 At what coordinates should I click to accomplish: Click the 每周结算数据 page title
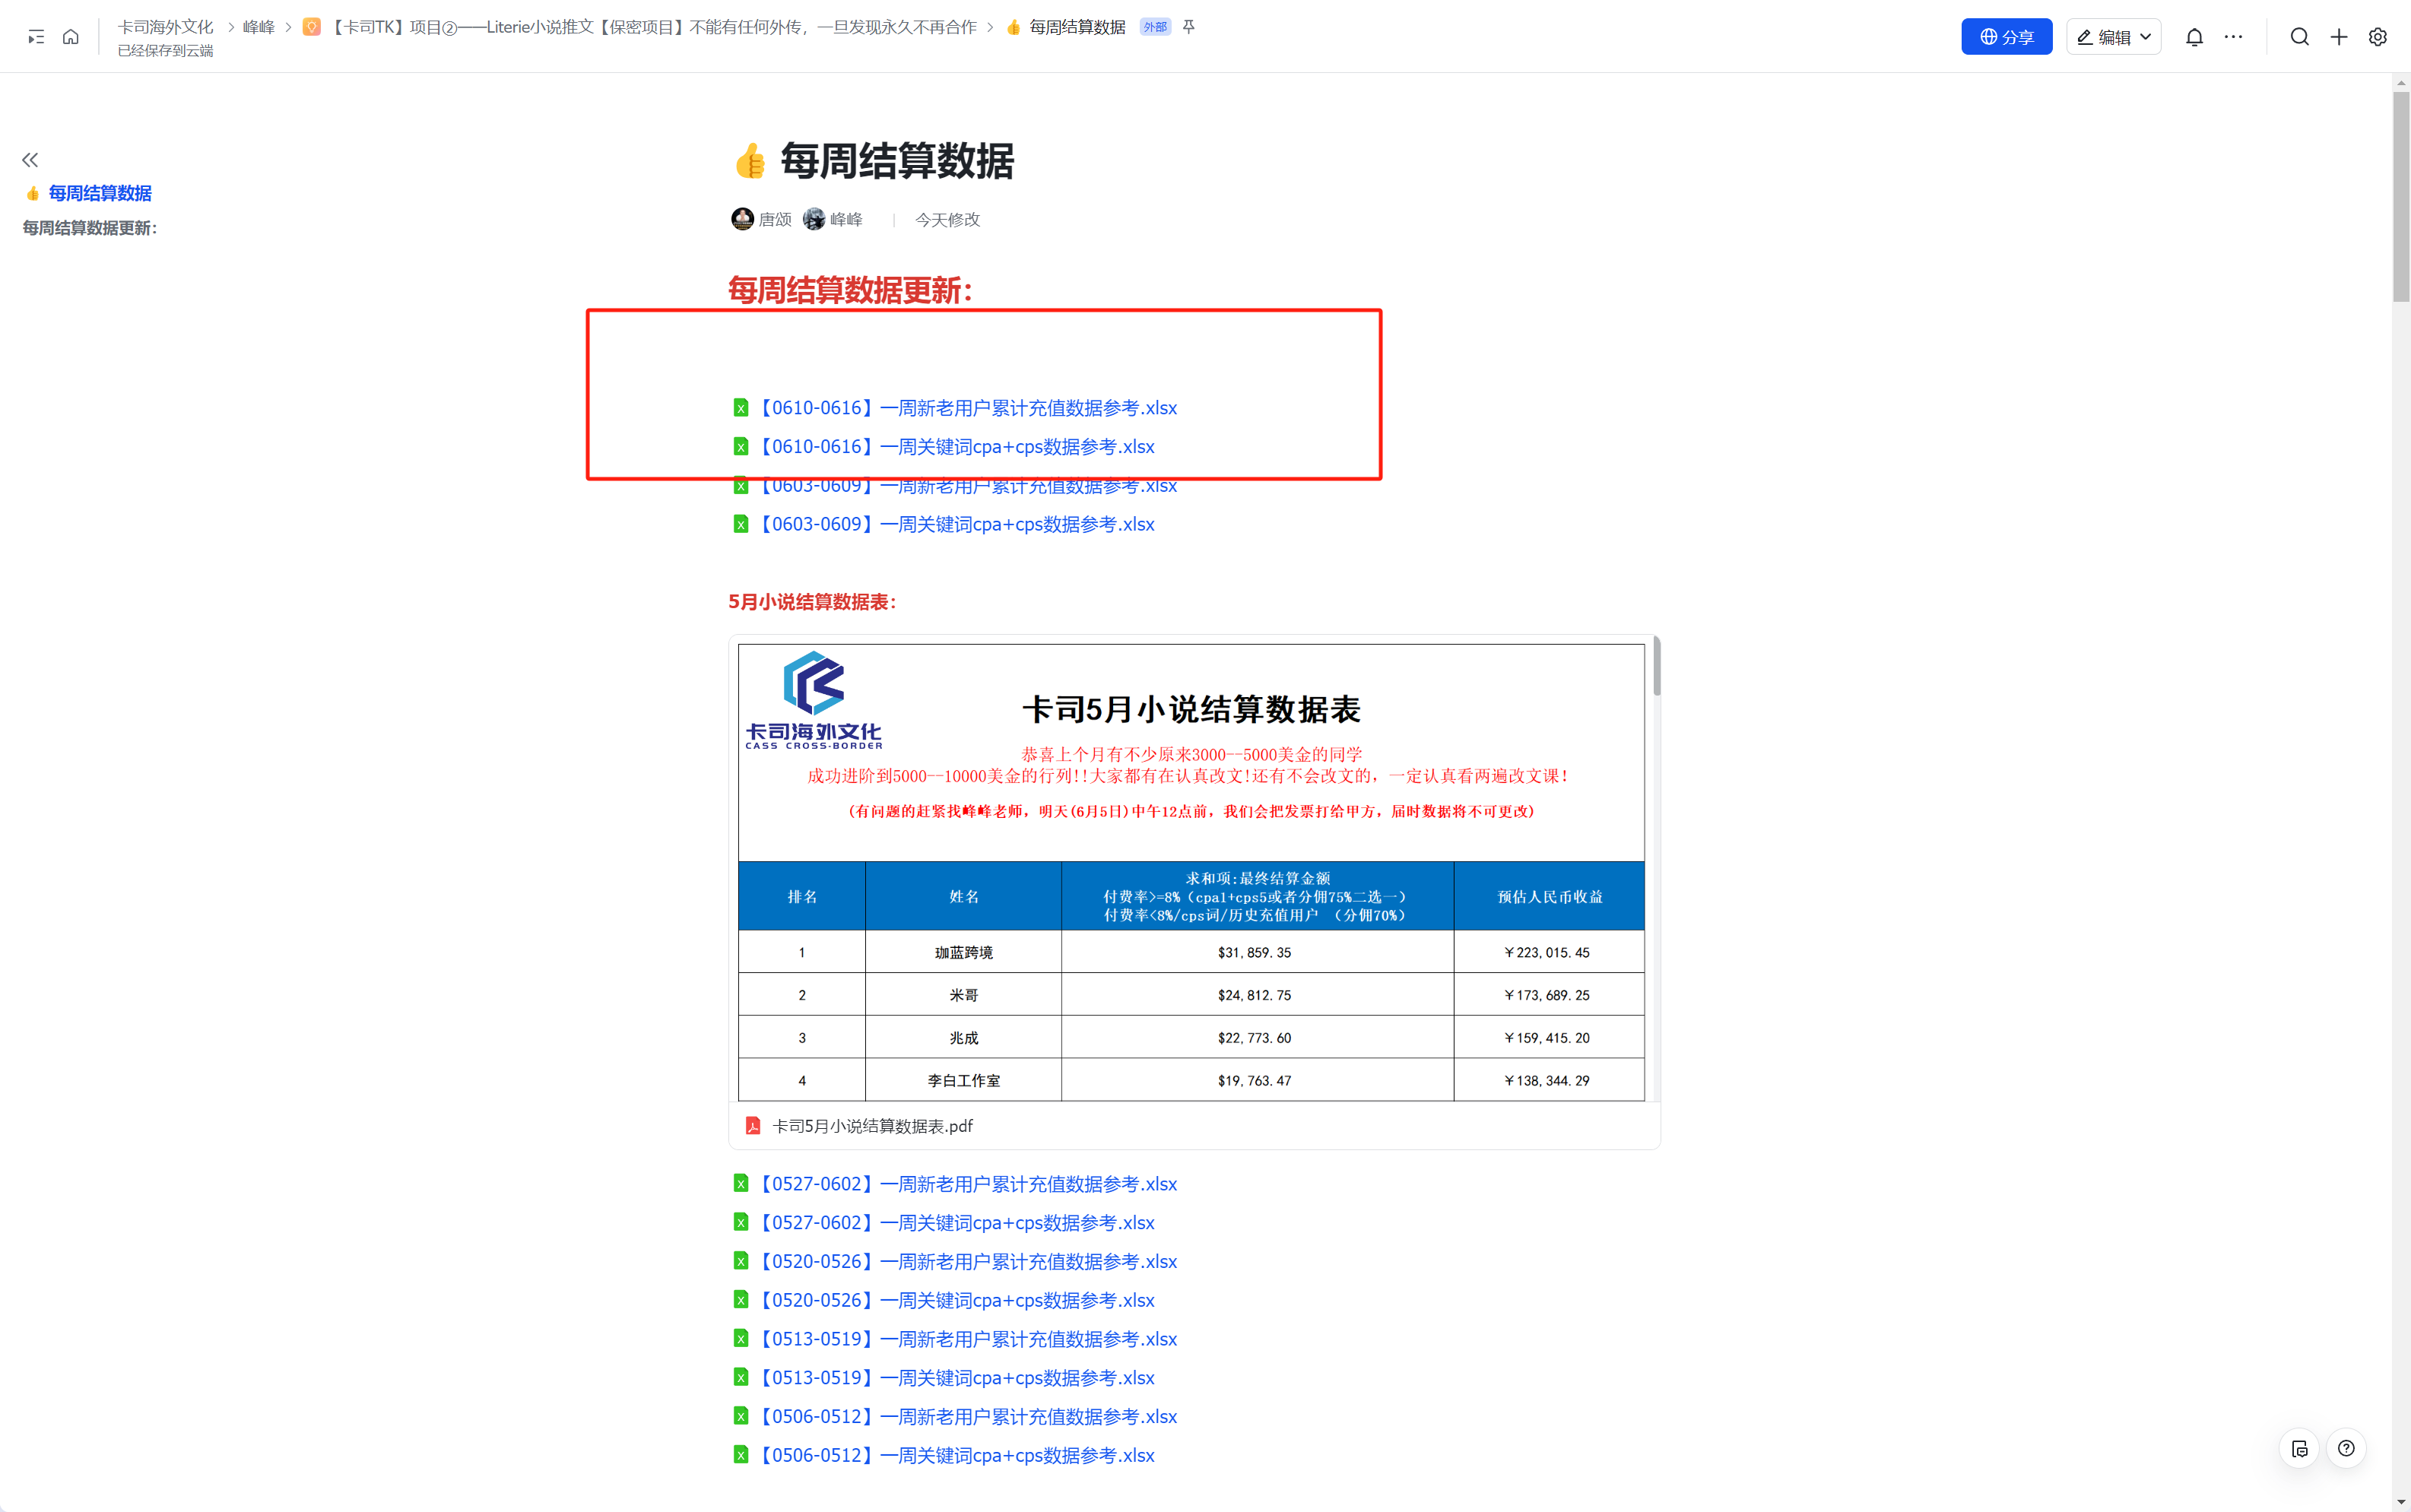(x=897, y=161)
